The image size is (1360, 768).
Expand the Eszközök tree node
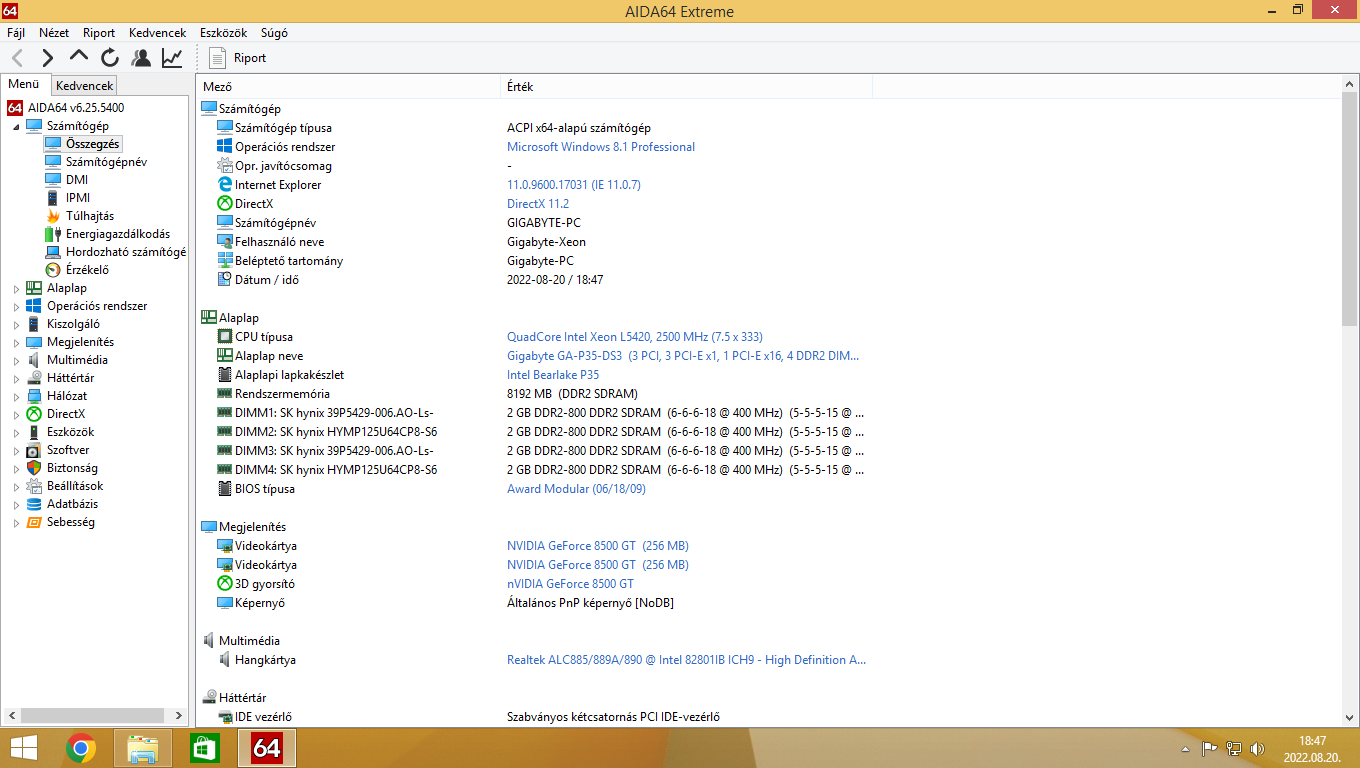pyautogui.click(x=16, y=432)
